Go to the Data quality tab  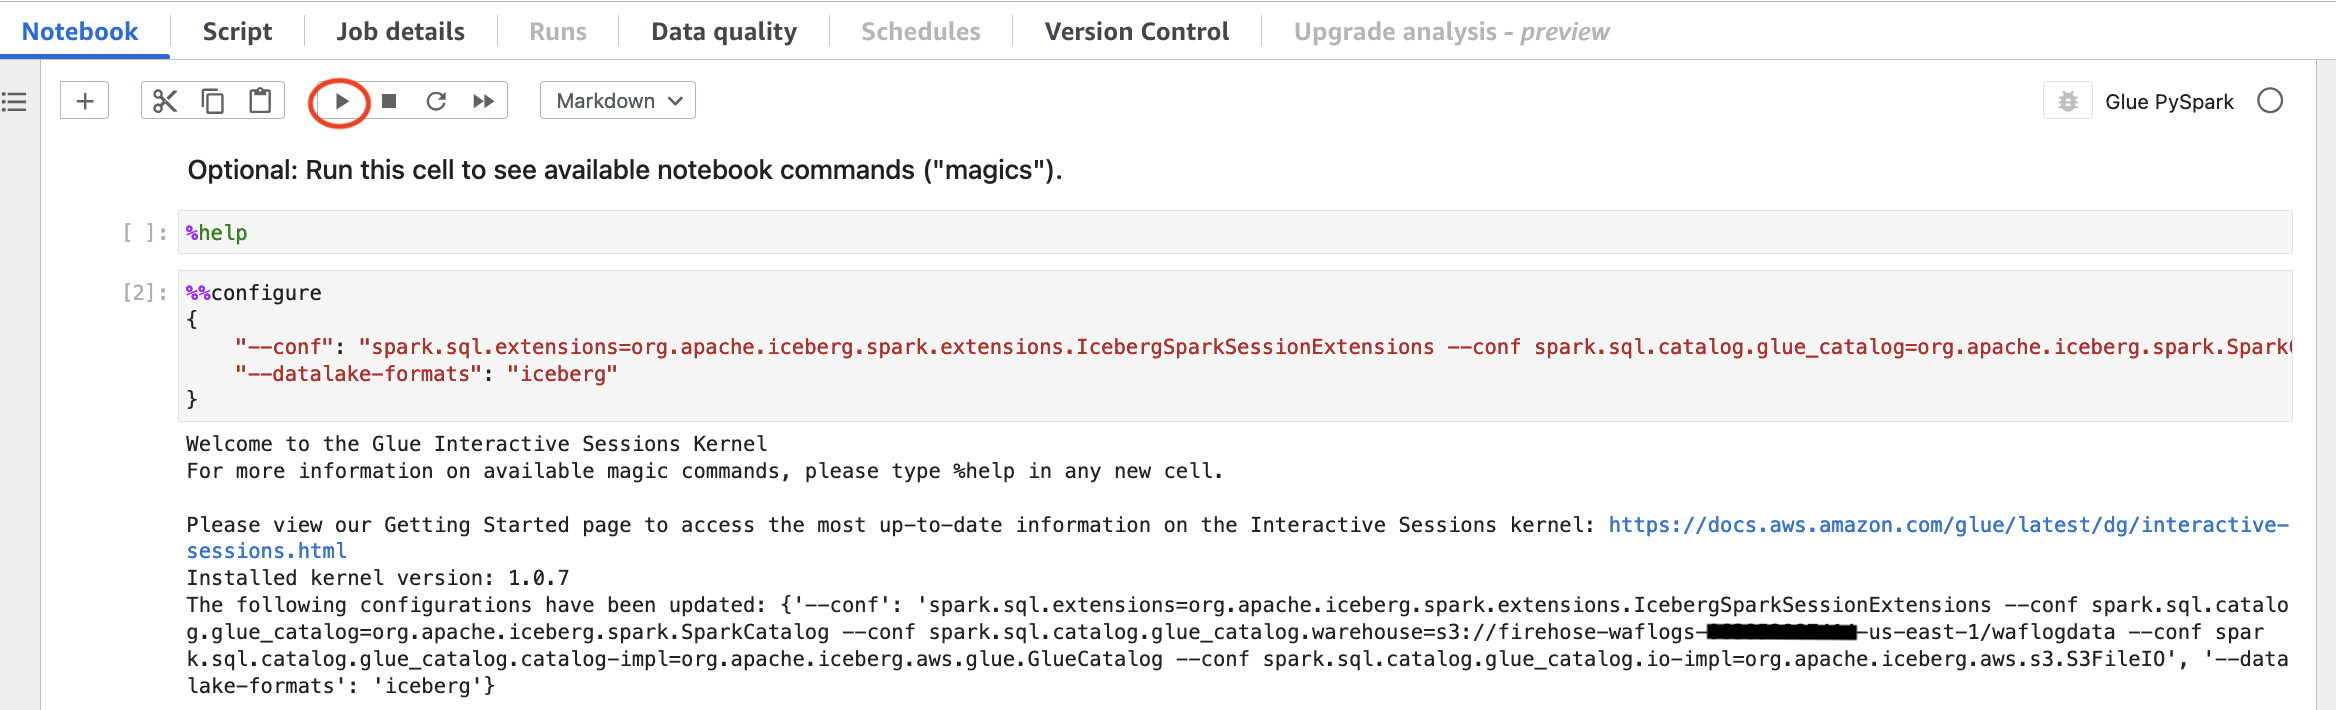724,31
